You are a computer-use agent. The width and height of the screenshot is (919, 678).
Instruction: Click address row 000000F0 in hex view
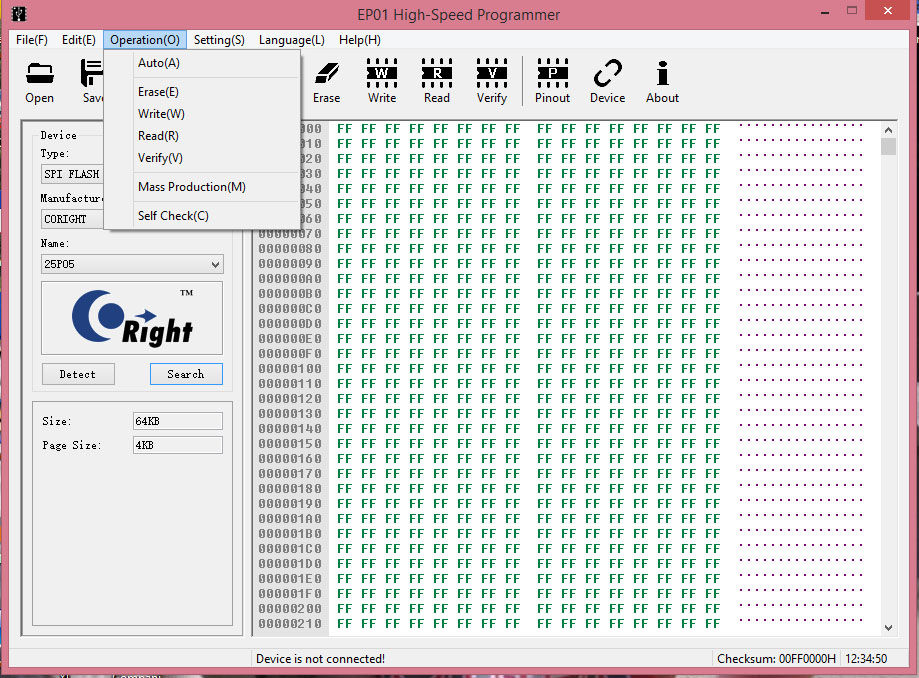pos(290,354)
